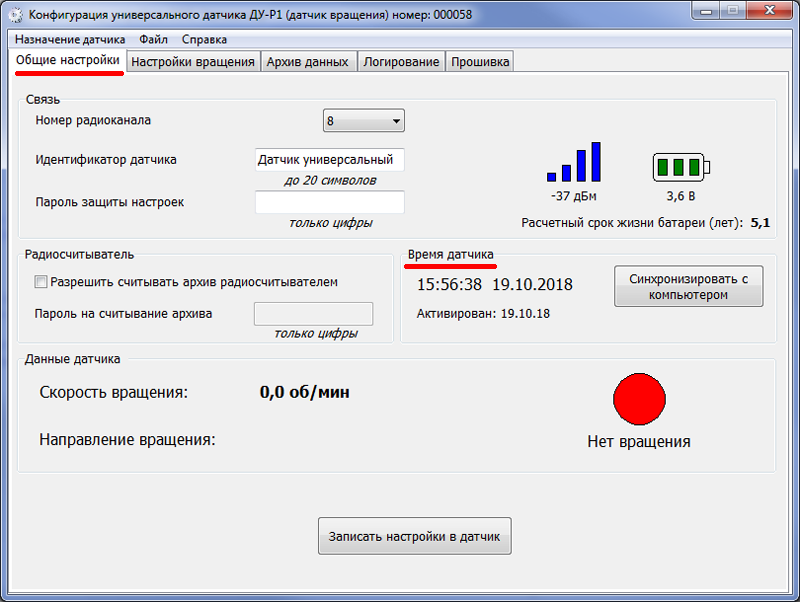Switch to the Настройки вращения tab
Viewport: 800px width, 602px height.
coord(193,62)
